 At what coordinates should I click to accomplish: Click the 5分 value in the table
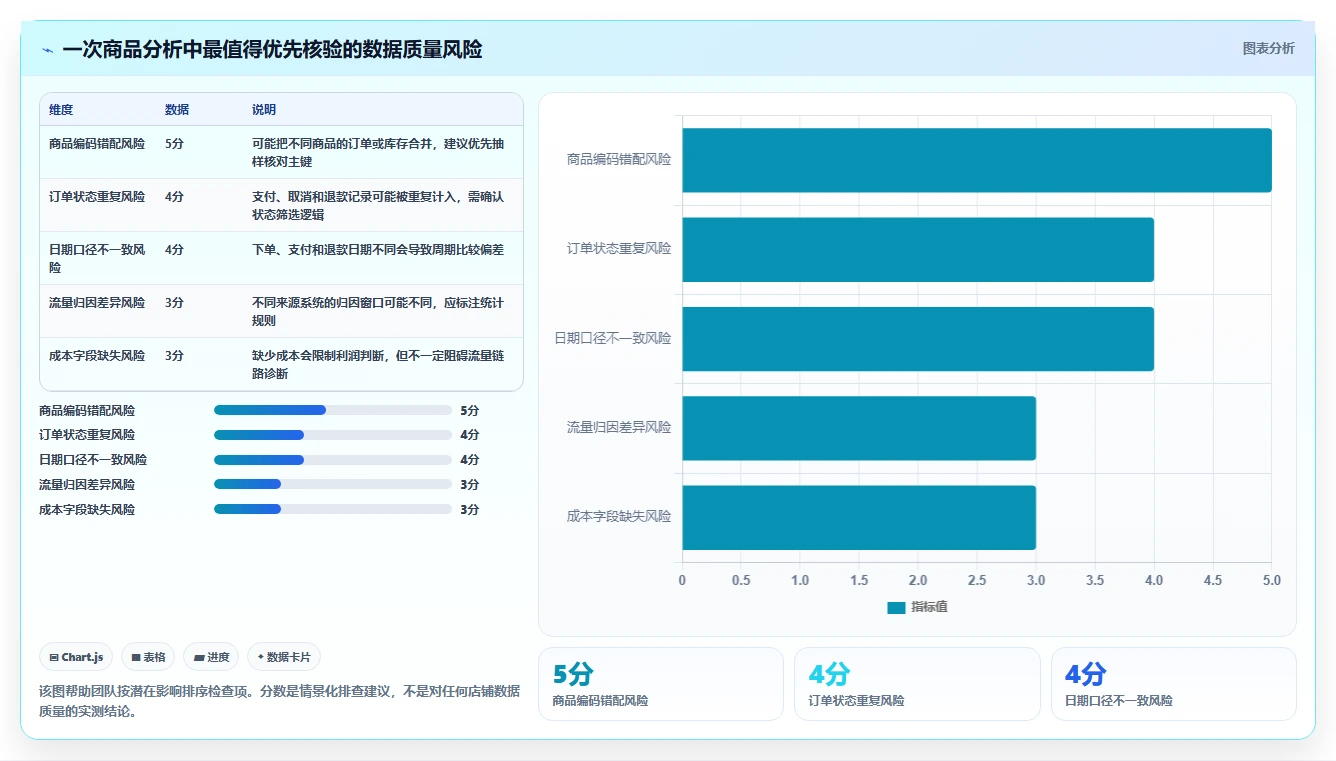[x=174, y=144]
